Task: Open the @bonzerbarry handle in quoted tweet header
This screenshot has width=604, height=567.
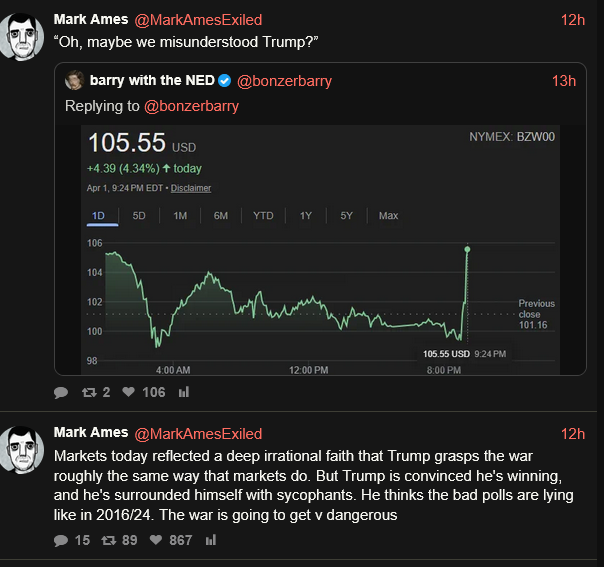Action: coord(284,81)
